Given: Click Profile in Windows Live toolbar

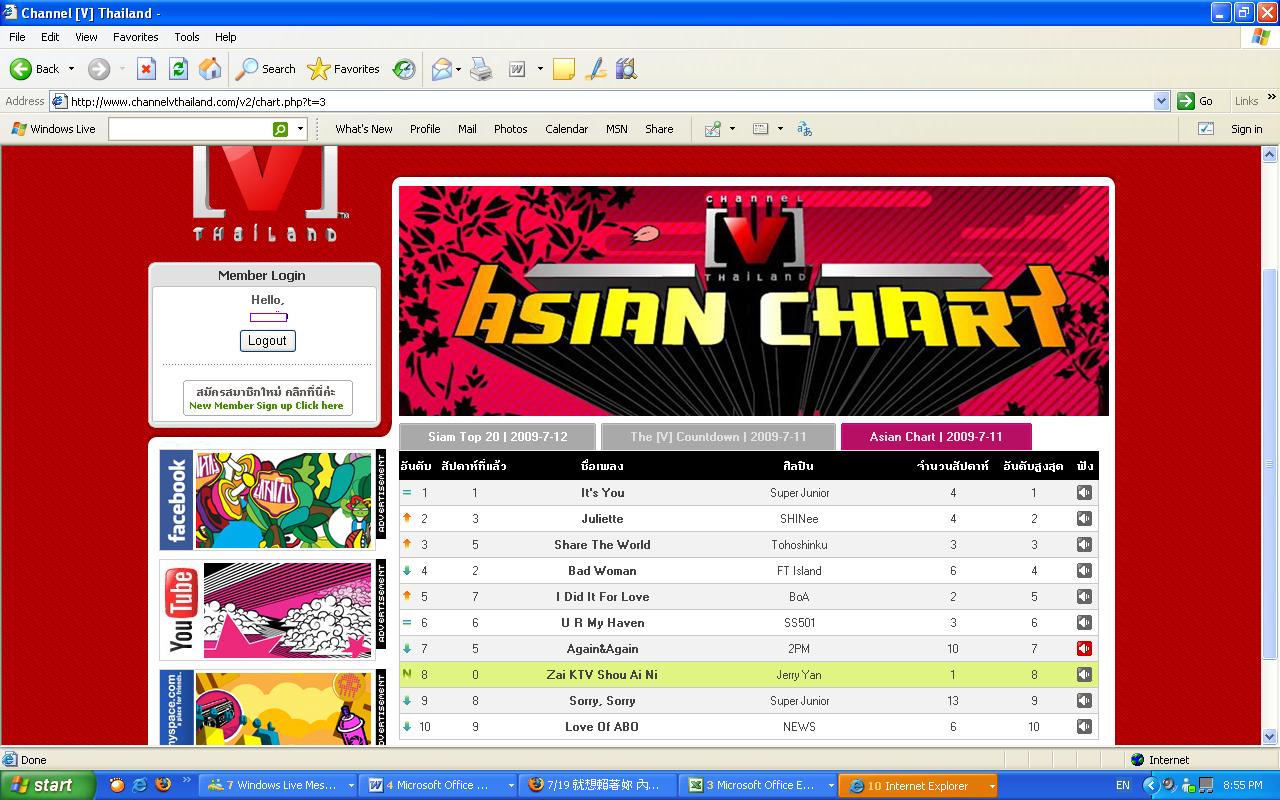Looking at the screenshot, I should point(425,129).
